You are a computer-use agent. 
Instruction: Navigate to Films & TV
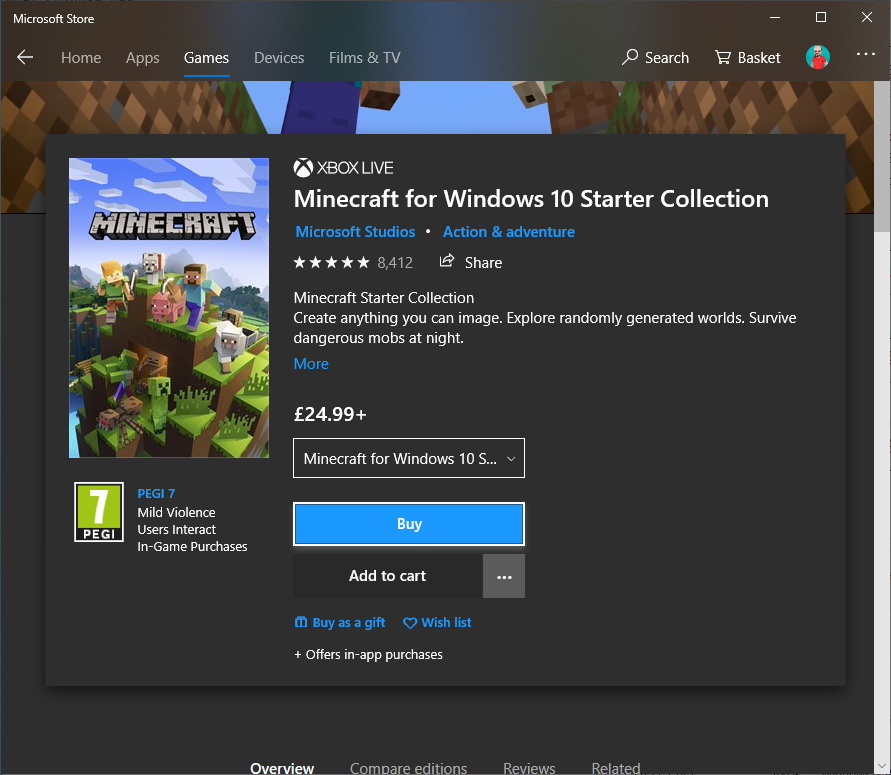coord(364,57)
